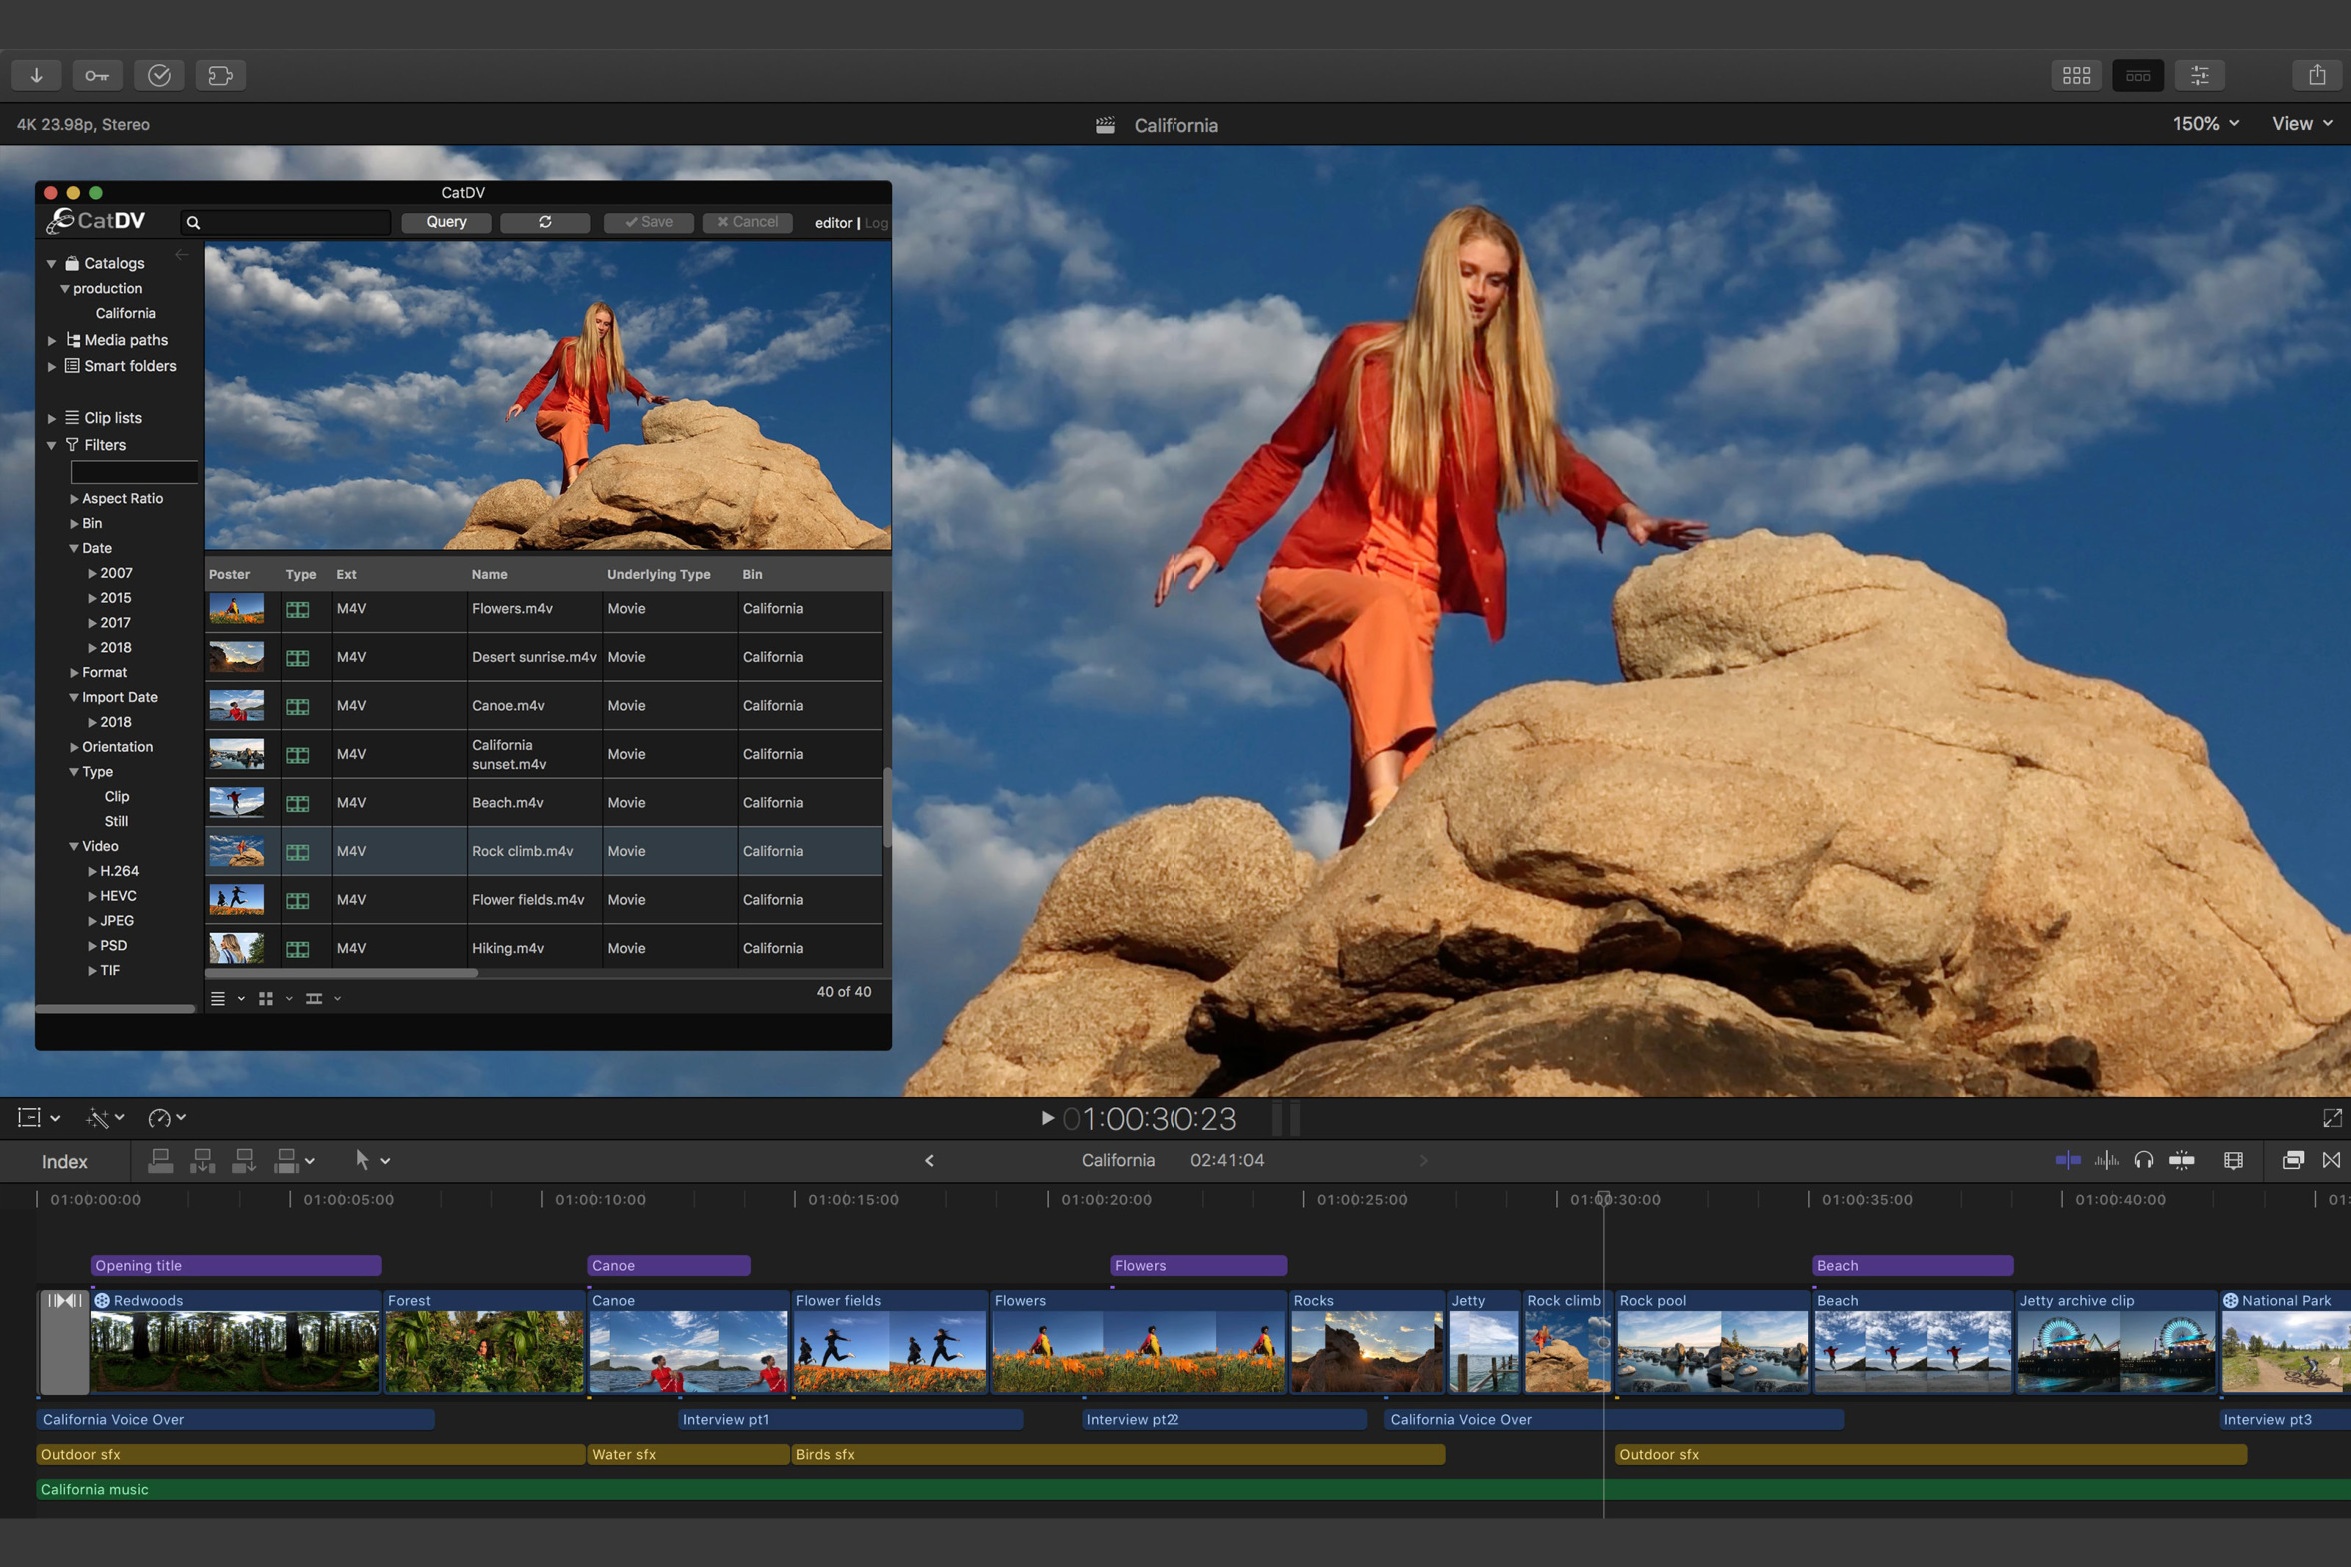Open the View options dropdown

[2301, 124]
